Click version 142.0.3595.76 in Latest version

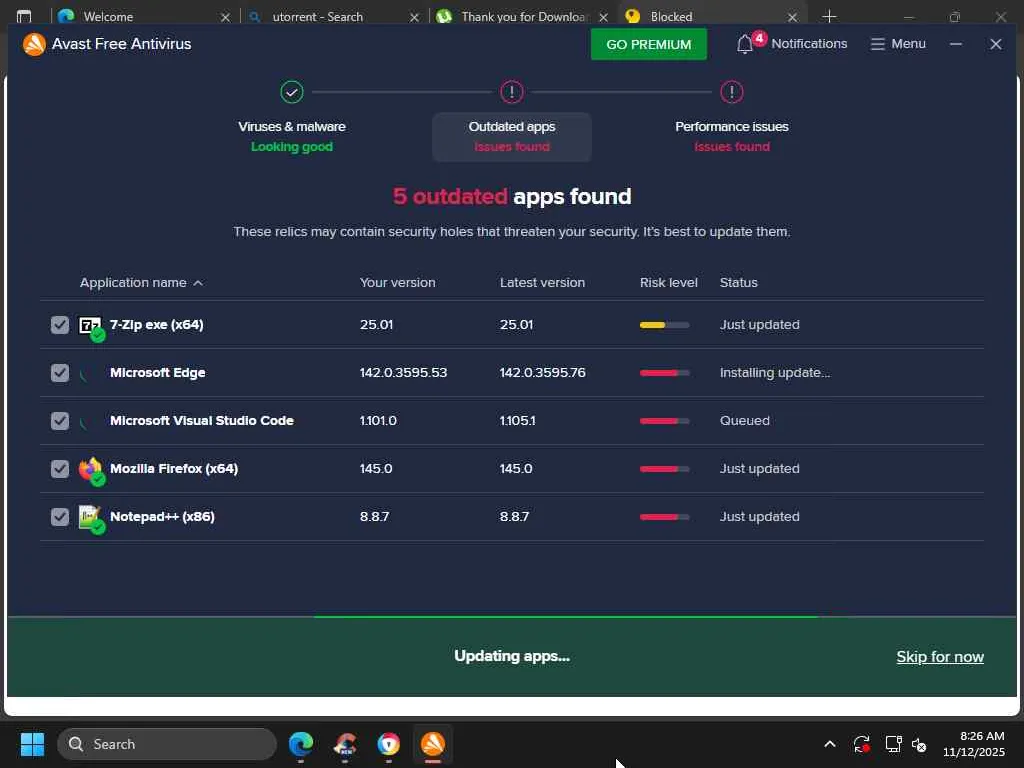542,373
